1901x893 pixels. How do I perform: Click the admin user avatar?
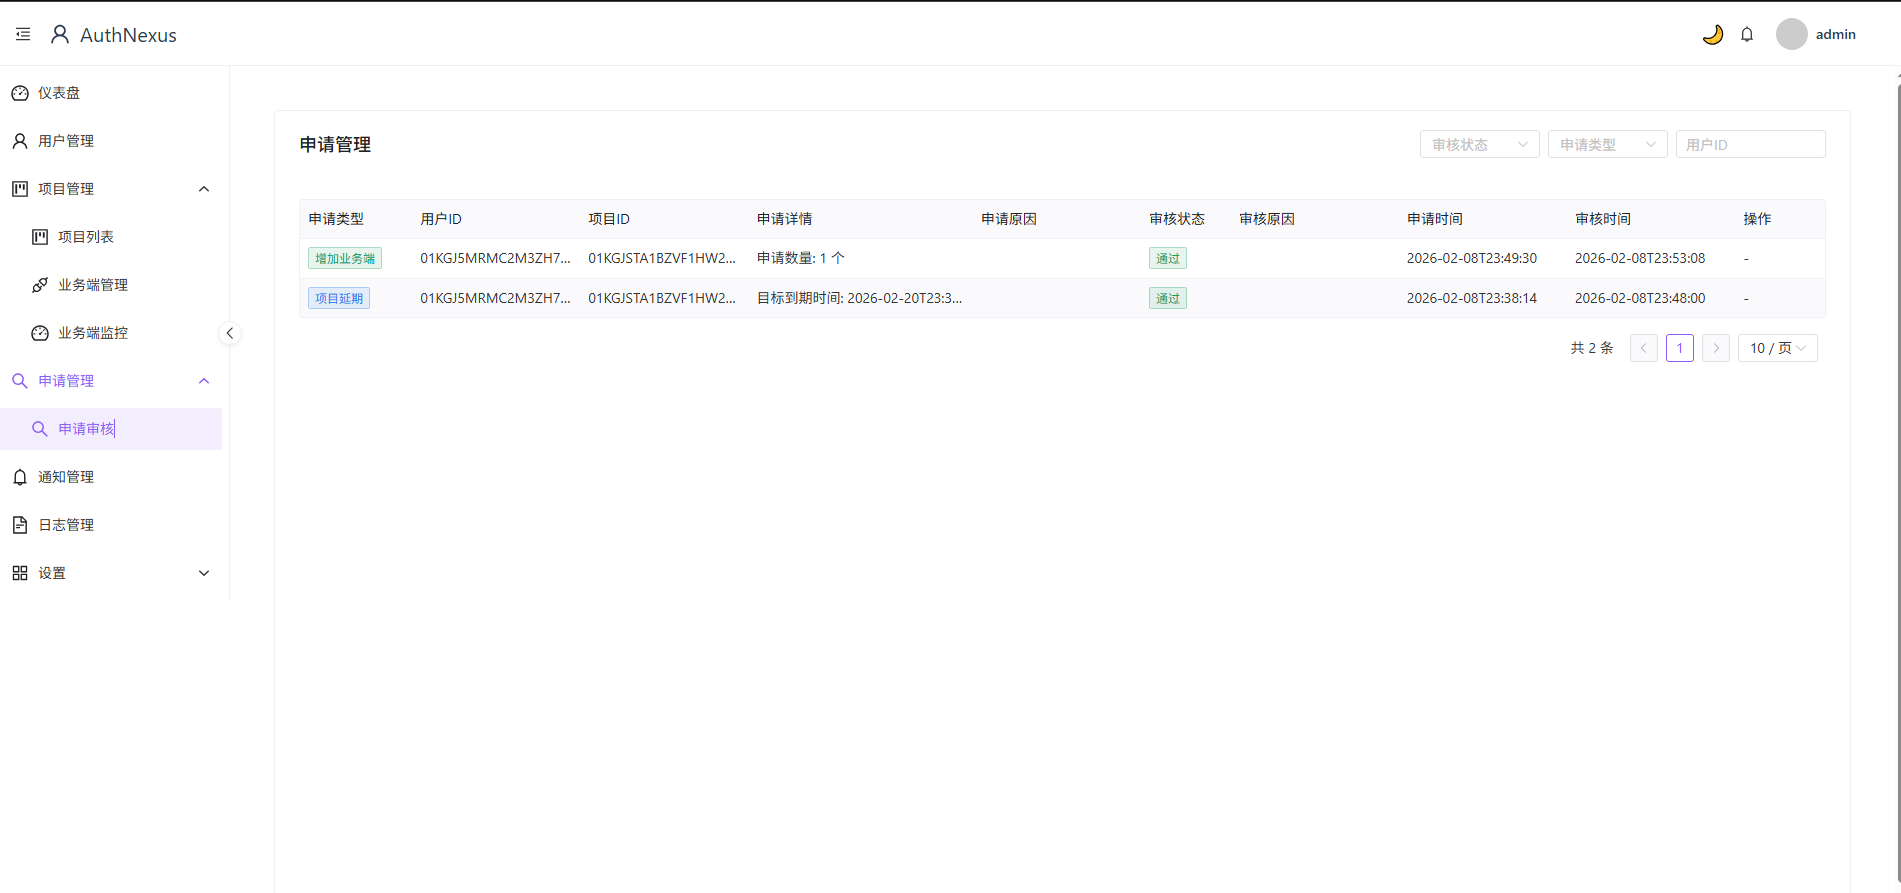point(1791,34)
